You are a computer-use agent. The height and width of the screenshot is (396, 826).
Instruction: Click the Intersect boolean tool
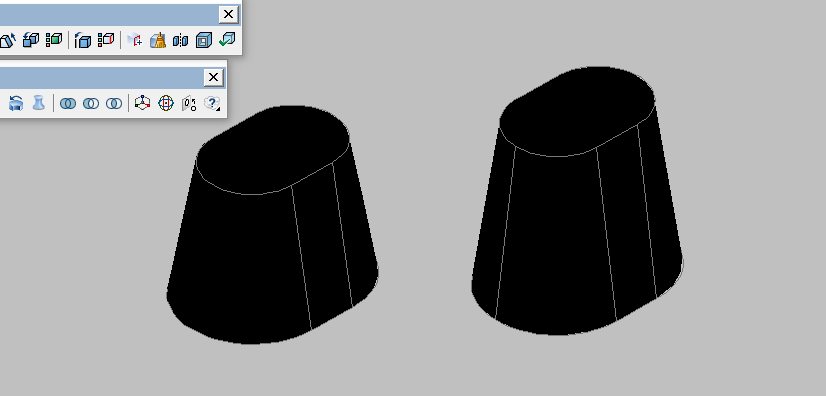(114, 103)
